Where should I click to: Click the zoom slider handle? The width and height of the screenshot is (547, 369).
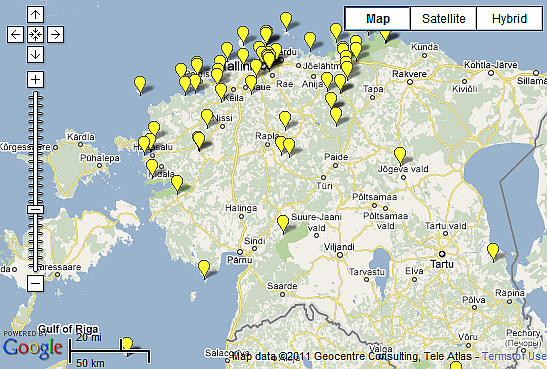[x=35, y=209]
